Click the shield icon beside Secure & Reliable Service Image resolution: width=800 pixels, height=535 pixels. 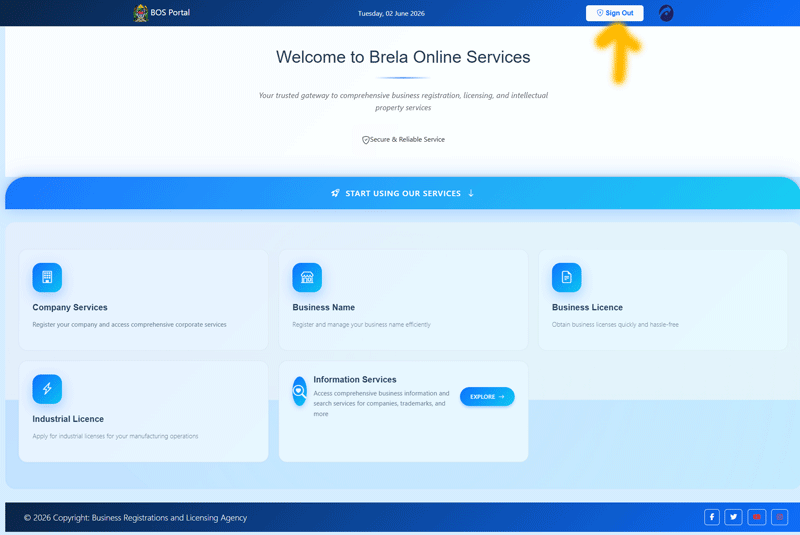(x=365, y=140)
